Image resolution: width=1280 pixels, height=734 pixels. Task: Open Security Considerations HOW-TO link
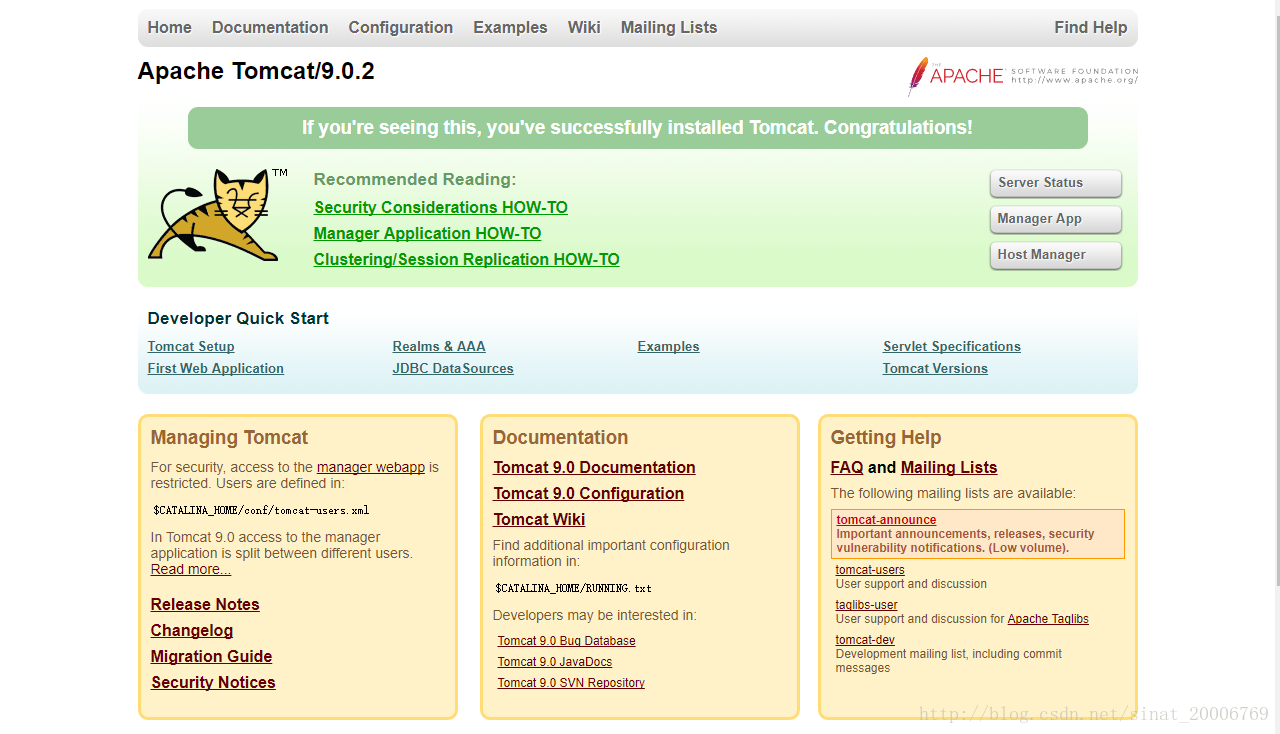tap(441, 207)
